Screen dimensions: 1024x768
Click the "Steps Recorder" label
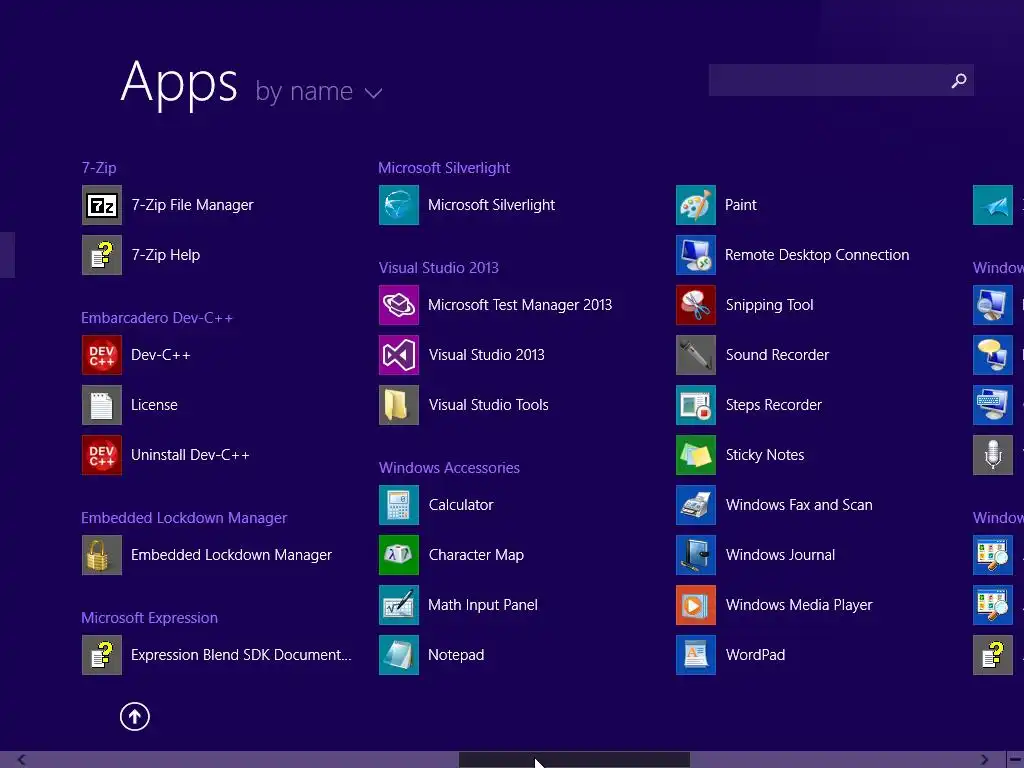pos(773,405)
